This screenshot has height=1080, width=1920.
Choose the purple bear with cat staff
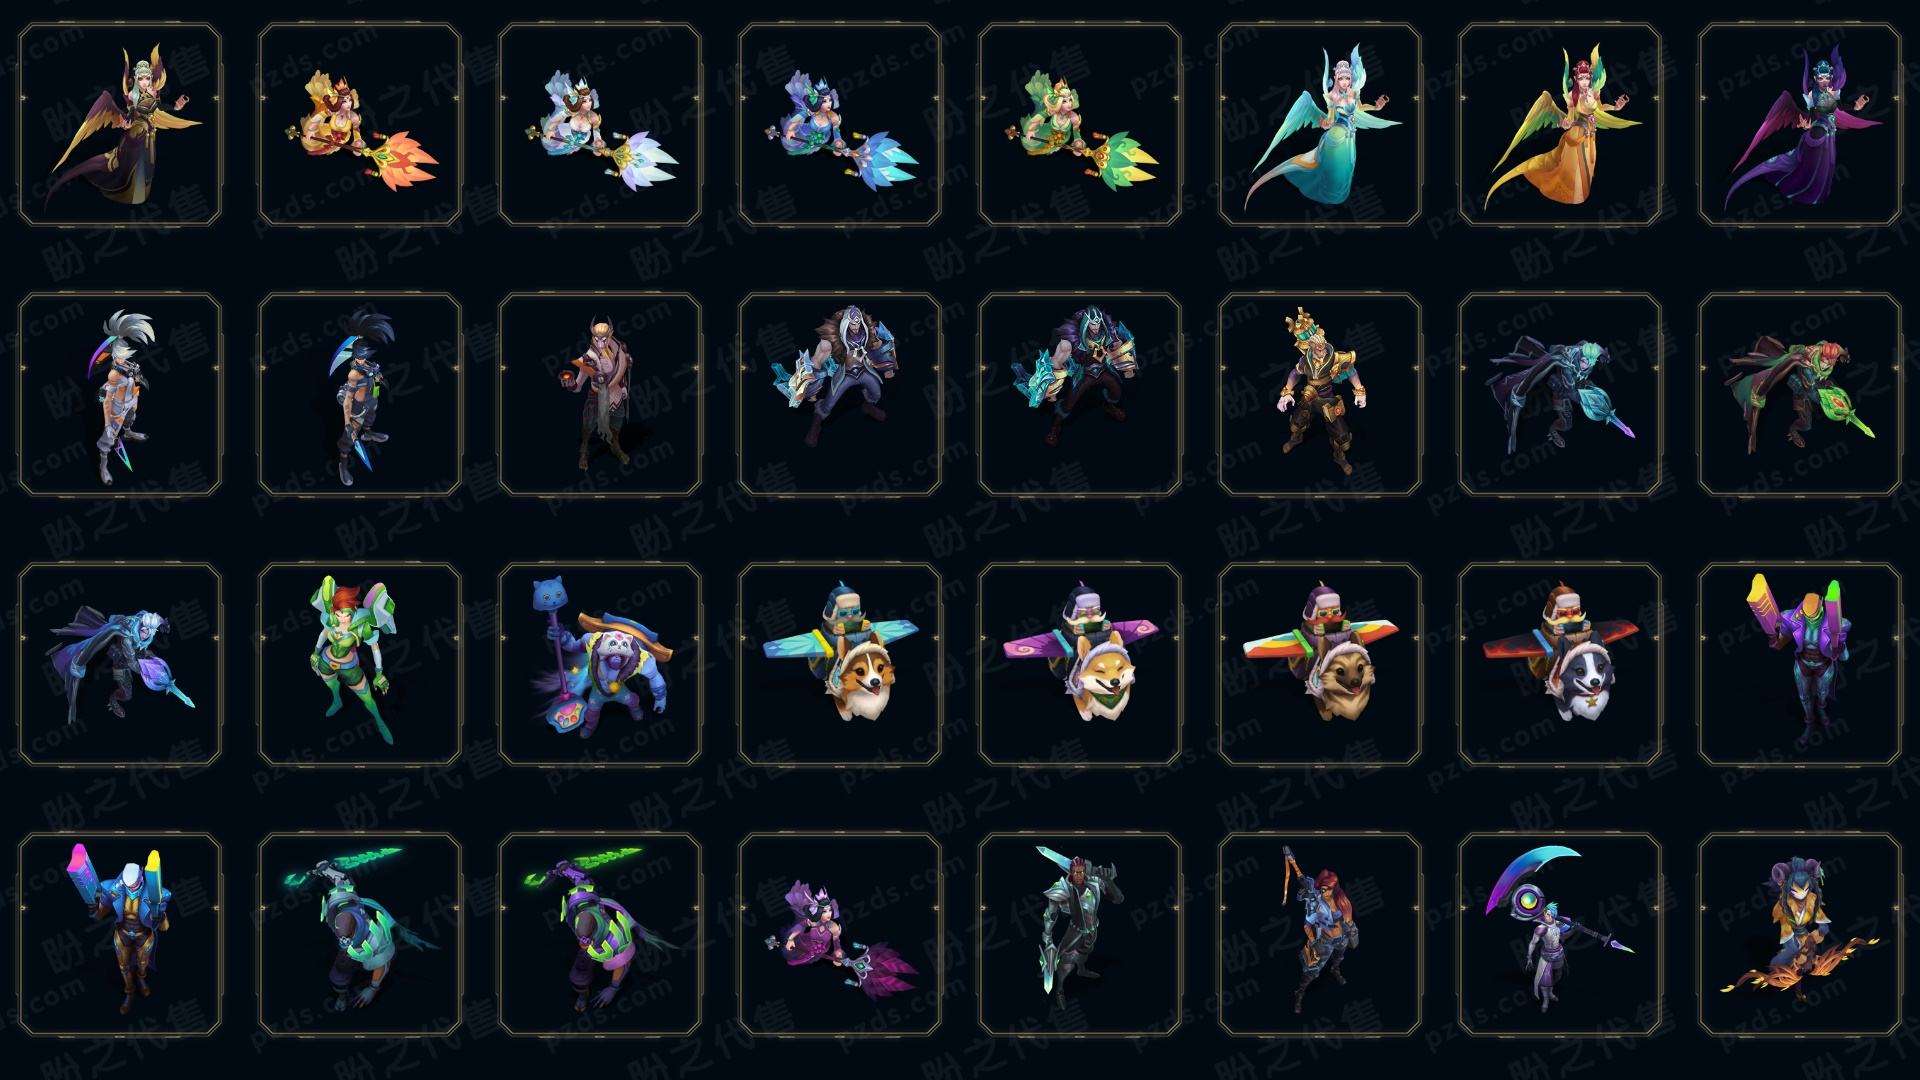point(600,665)
